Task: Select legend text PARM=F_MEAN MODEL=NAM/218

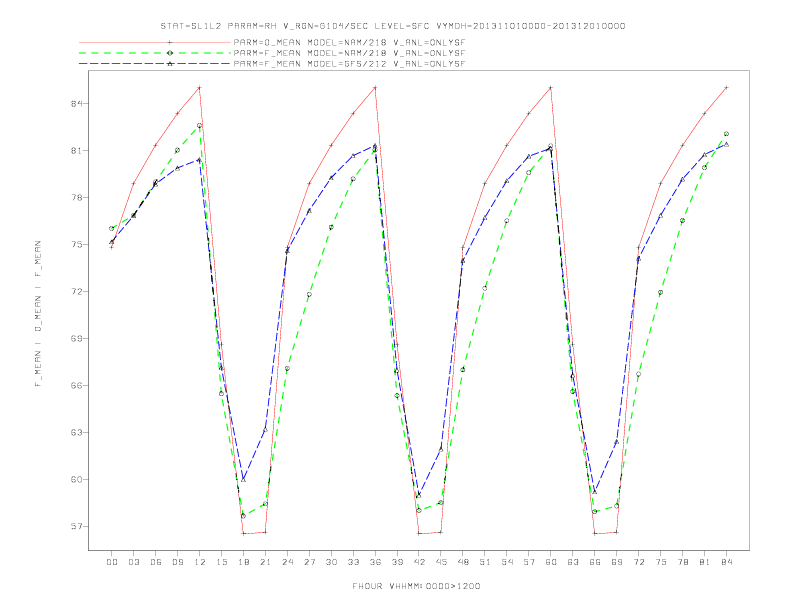Action: coord(349,53)
